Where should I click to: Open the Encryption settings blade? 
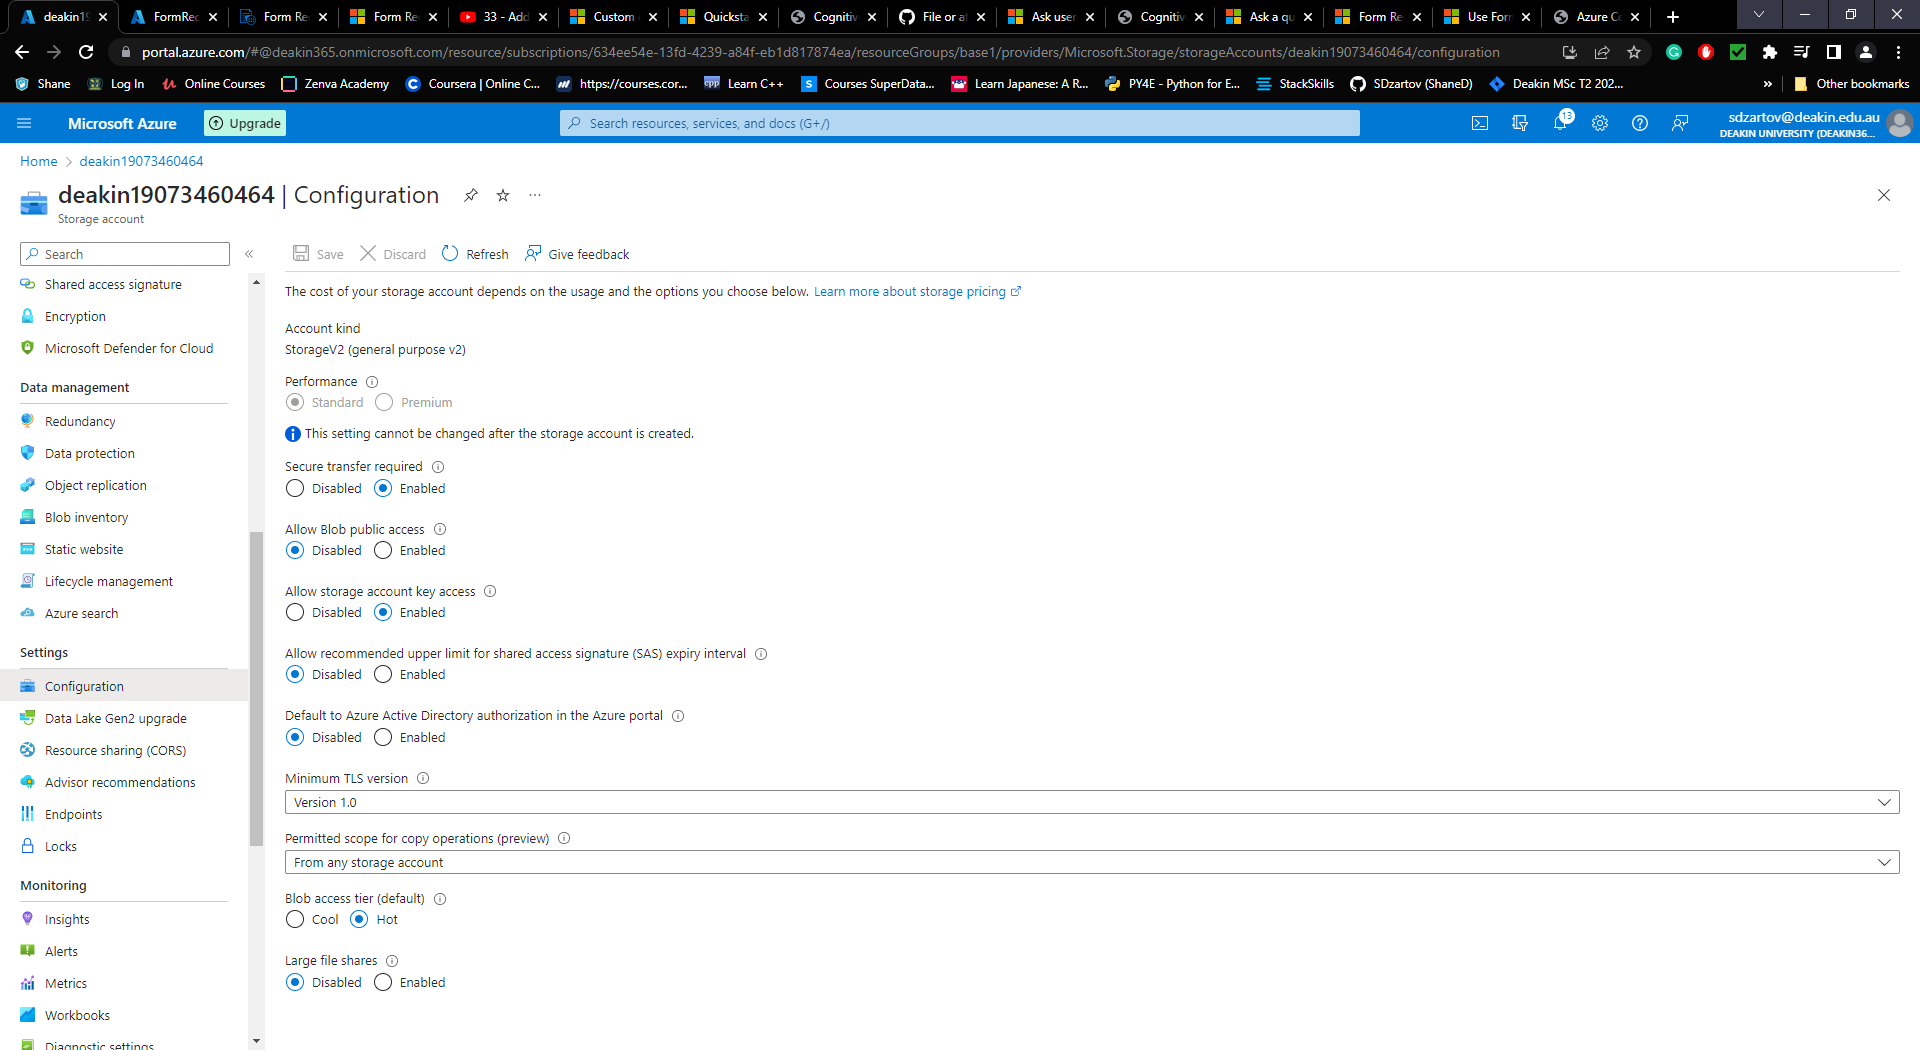75,316
